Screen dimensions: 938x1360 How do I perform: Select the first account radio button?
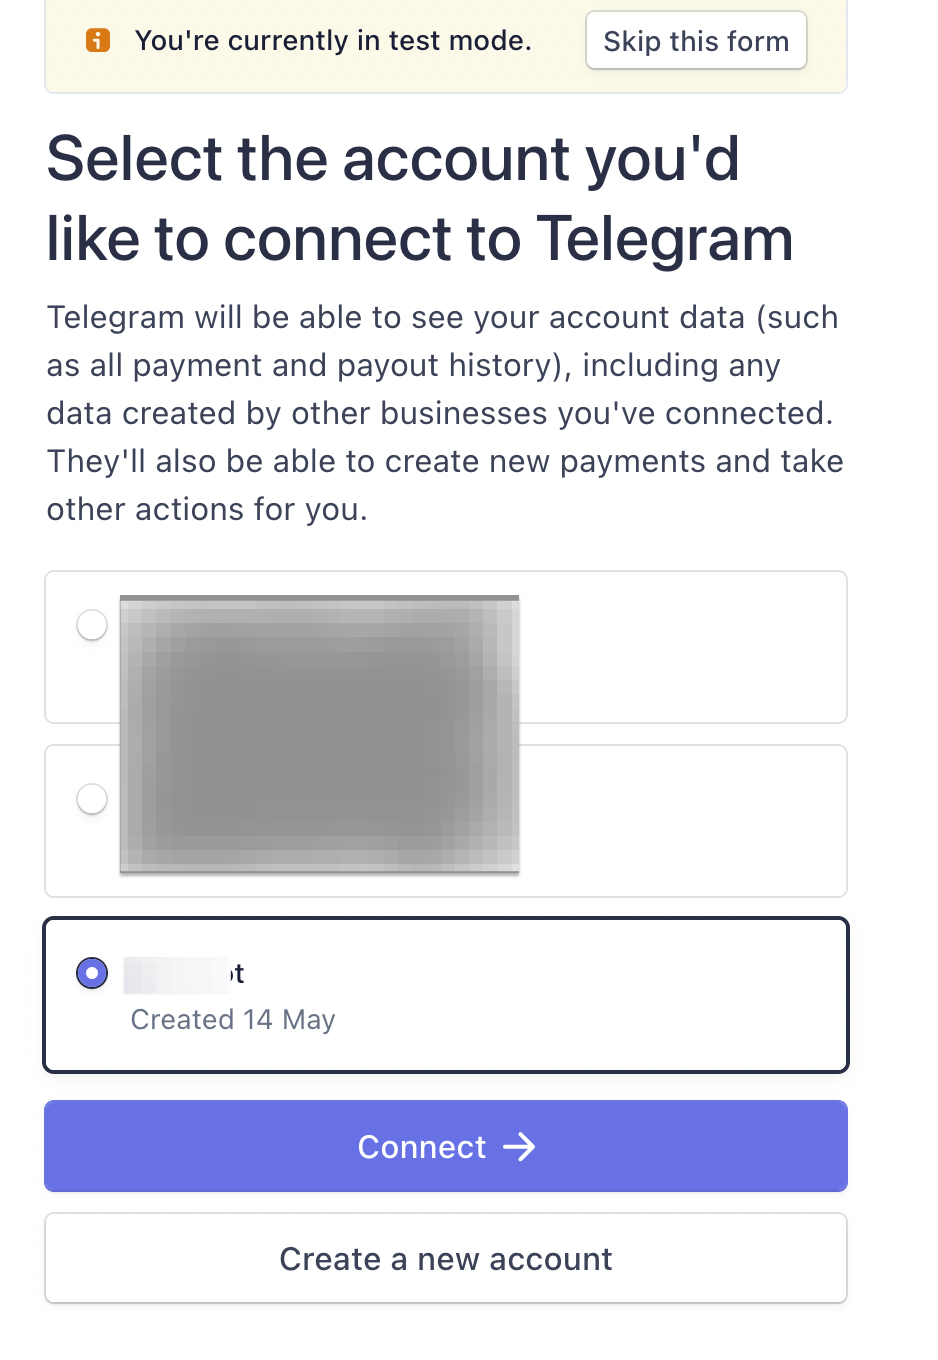92,625
